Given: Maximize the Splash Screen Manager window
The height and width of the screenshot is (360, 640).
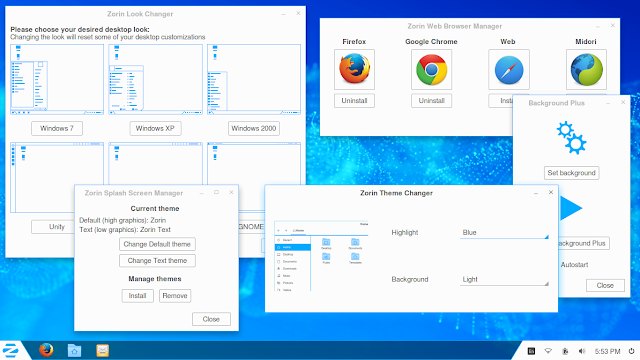Looking at the screenshot, I should 216,192.
